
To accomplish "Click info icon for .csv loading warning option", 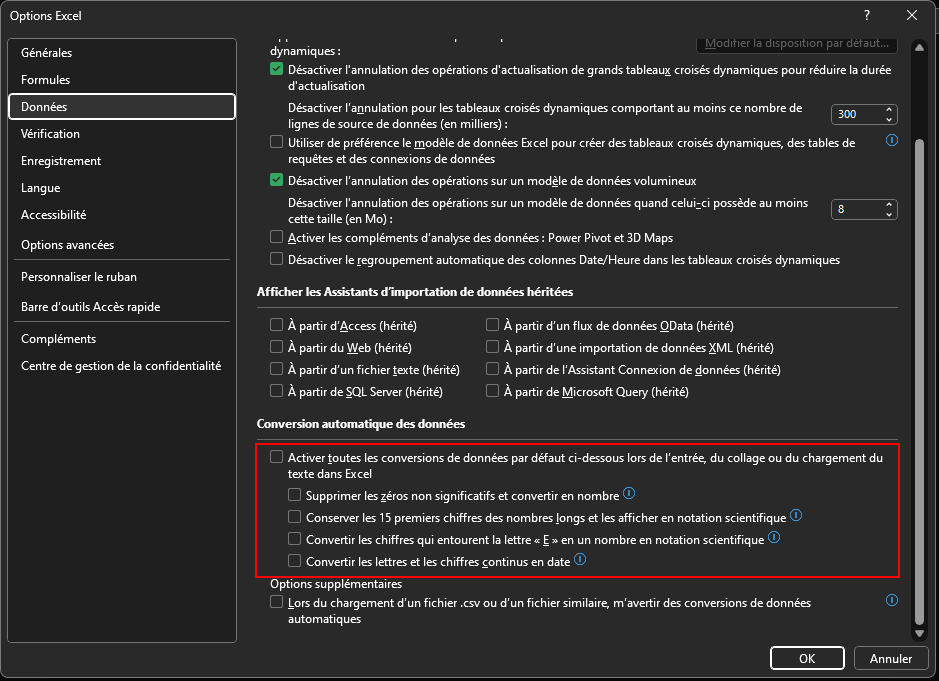I will [x=892, y=601].
